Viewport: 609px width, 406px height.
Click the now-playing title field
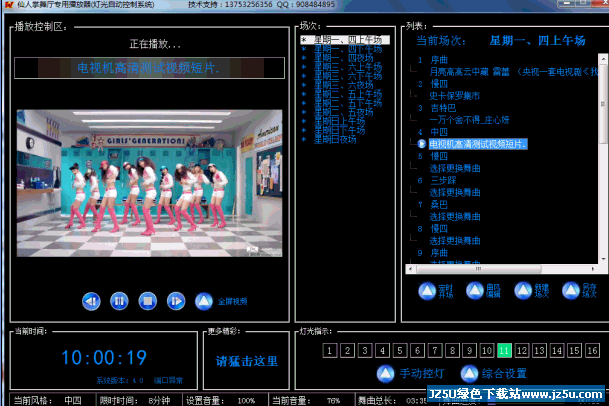point(150,68)
